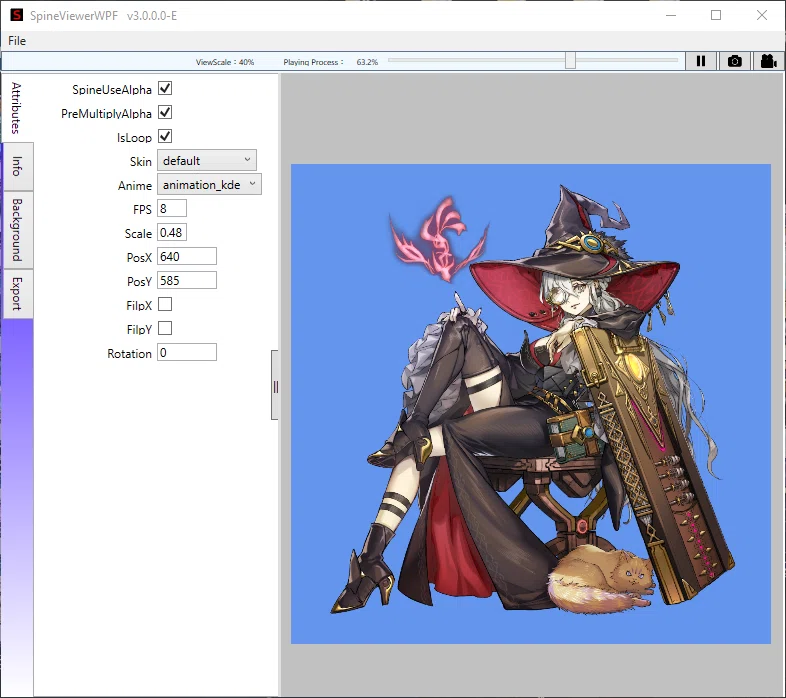Switch to the Info tab

[18, 166]
